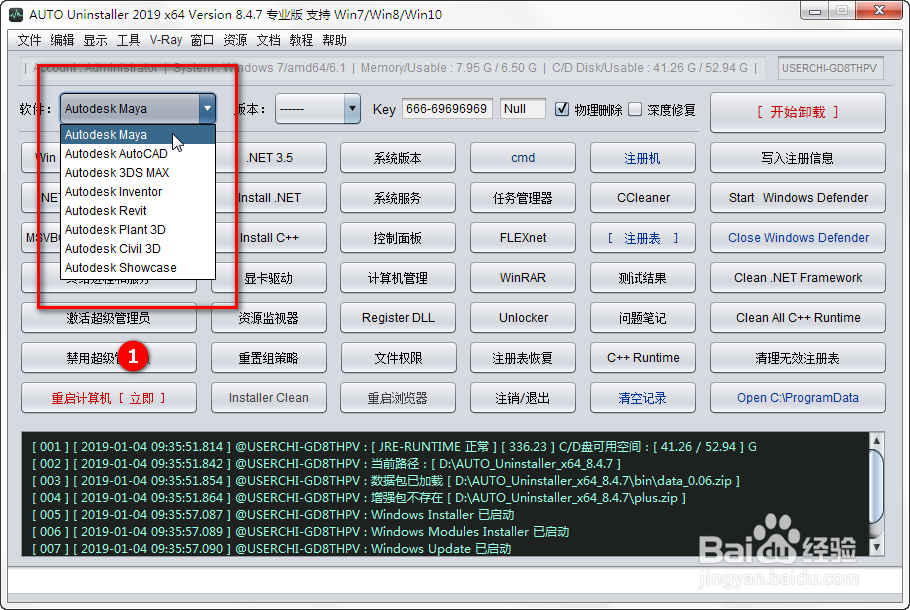Viewport: 910px width, 610px height.
Task: Open 问题笔记
Action: [x=642, y=318]
